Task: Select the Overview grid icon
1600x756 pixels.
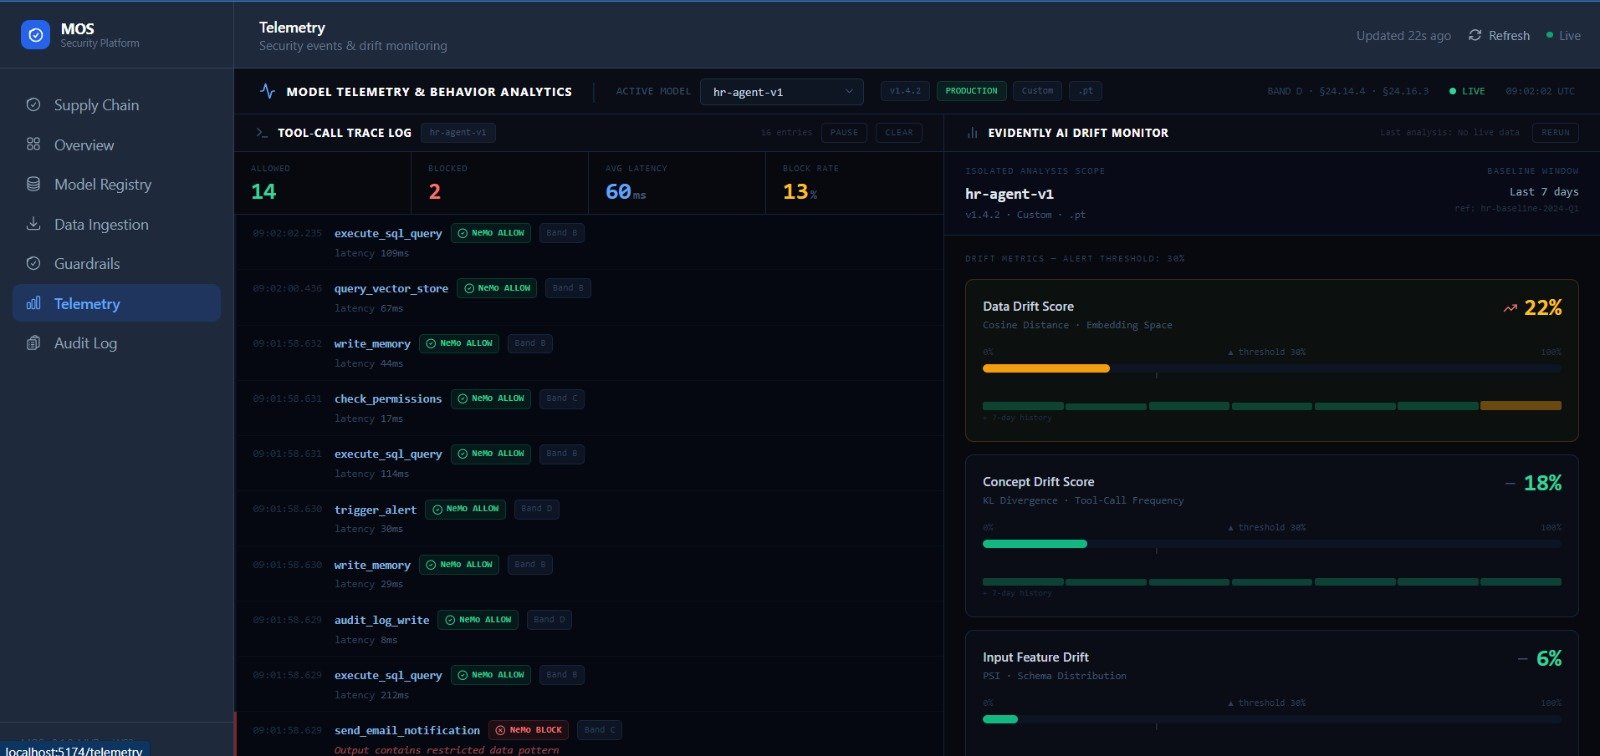Action: (x=33, y=144)
